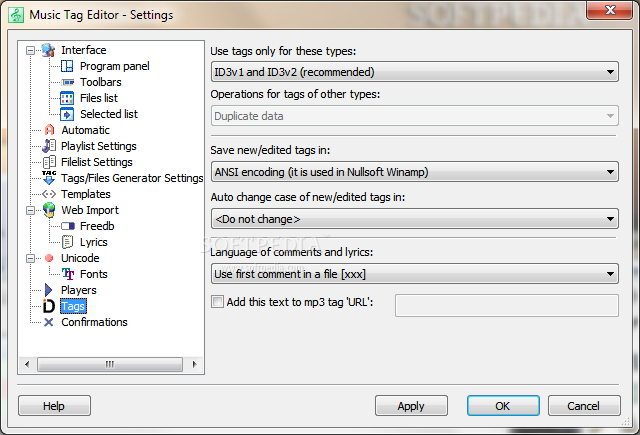
Task: Click the Files list grid icon
Action: (67, 98)
